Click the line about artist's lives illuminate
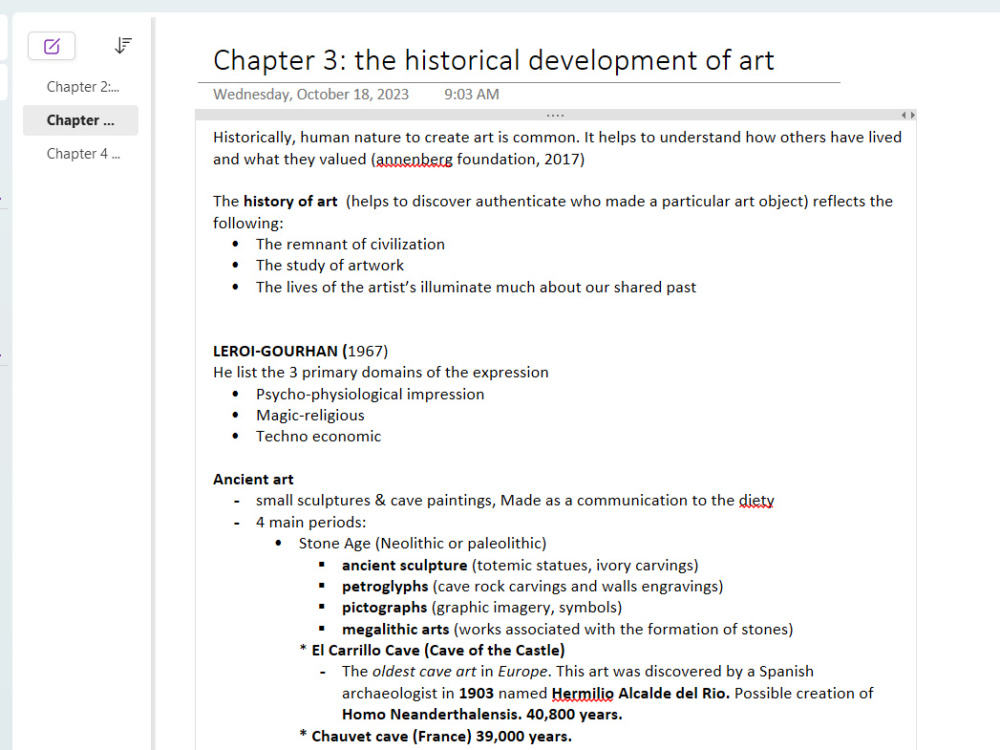1000x750 pixels. (x=476, y=288)
